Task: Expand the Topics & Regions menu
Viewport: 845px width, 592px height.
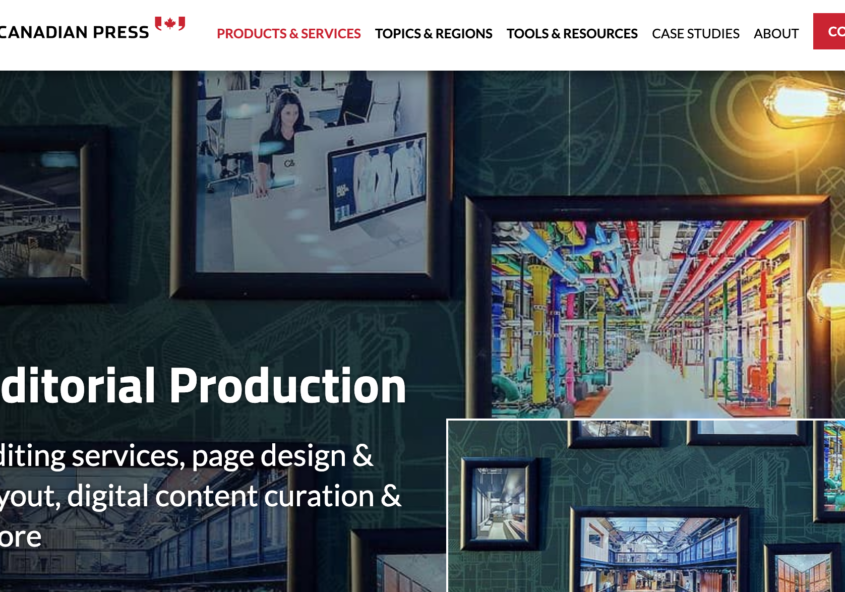Action: [x=433, y=33]
